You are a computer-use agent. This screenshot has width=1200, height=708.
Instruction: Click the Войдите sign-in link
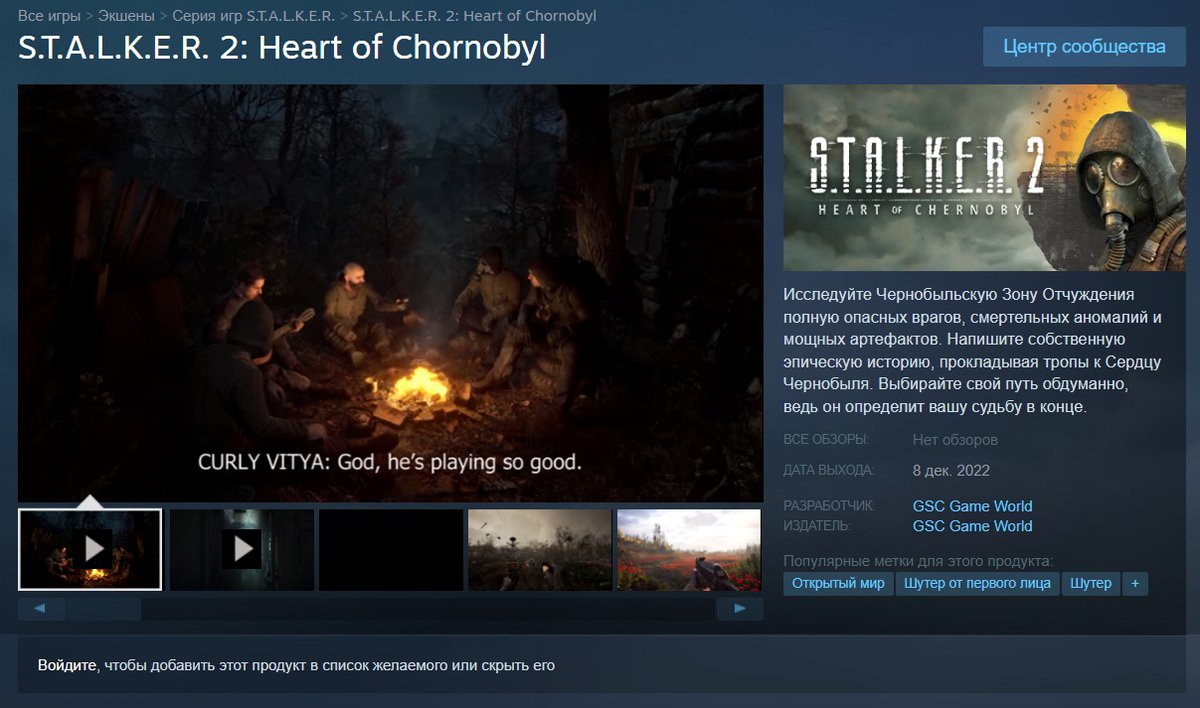pos(67,665)
